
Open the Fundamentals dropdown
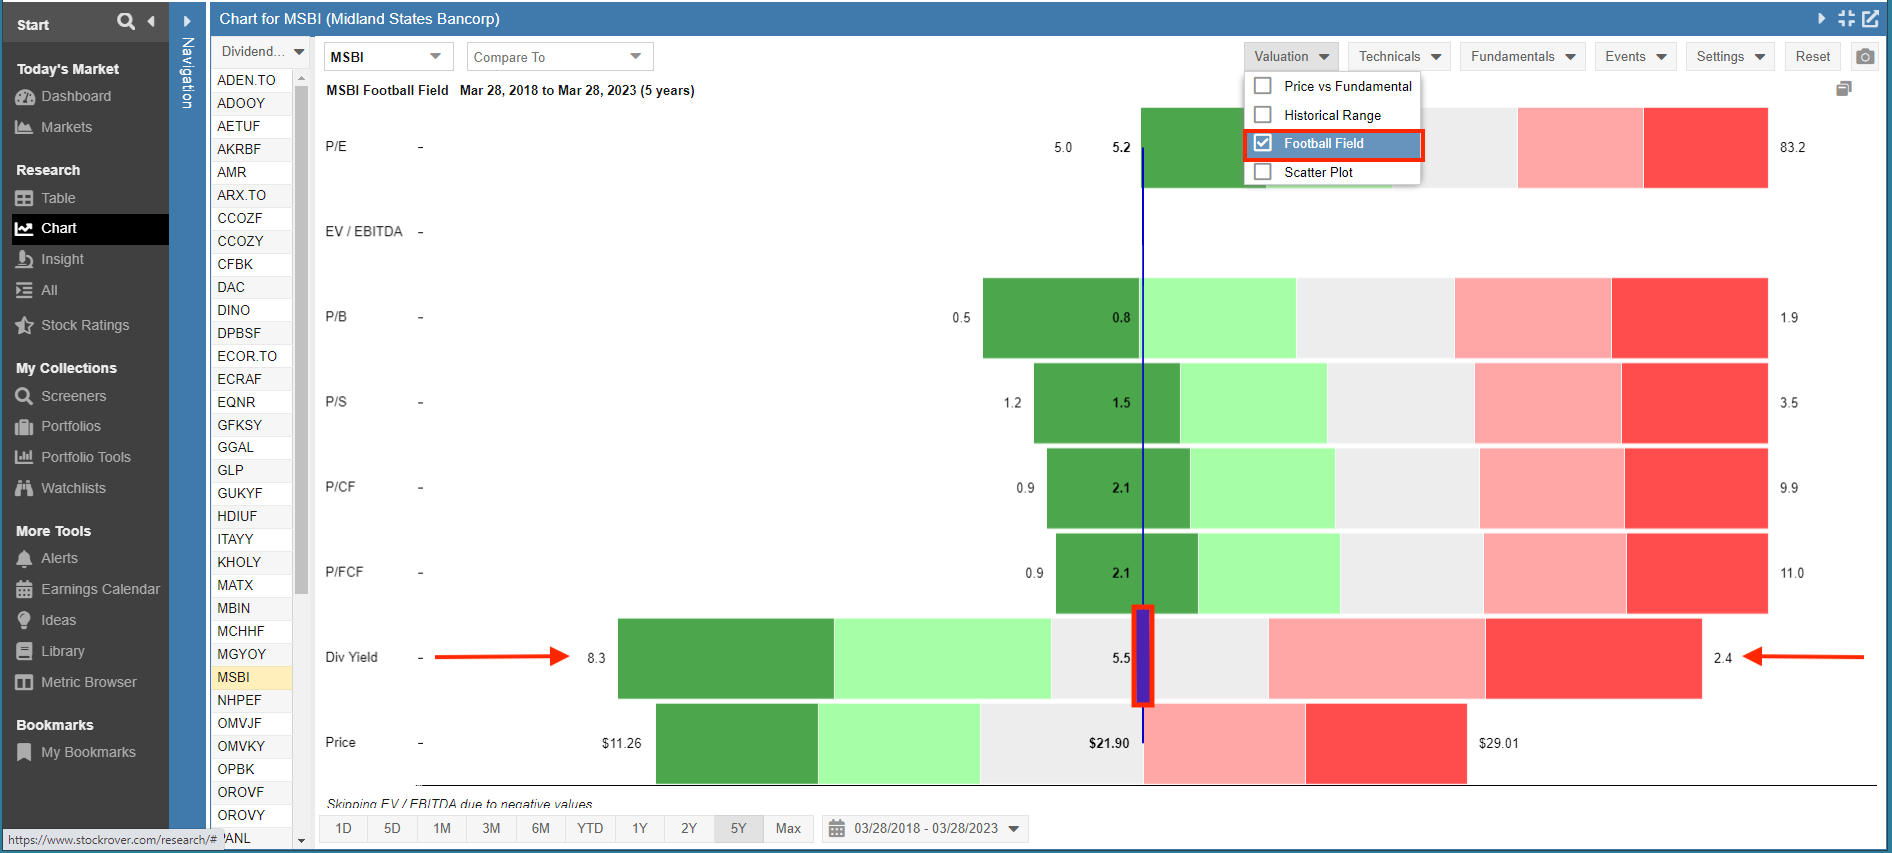[x=1522, y=57]
